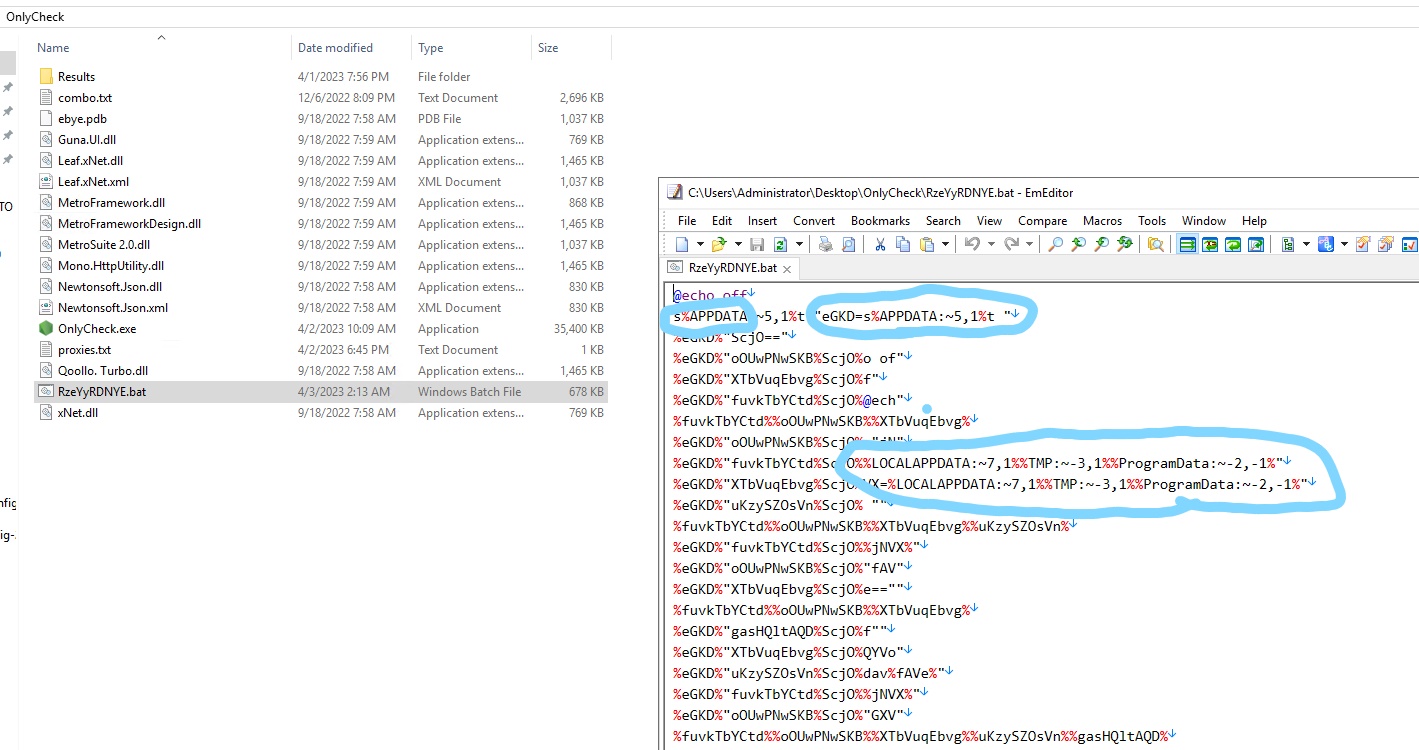The width and height of the screenshot is (1419, 750).
Task: Click the Redo arrow icon
Action: pos(1011,244)
